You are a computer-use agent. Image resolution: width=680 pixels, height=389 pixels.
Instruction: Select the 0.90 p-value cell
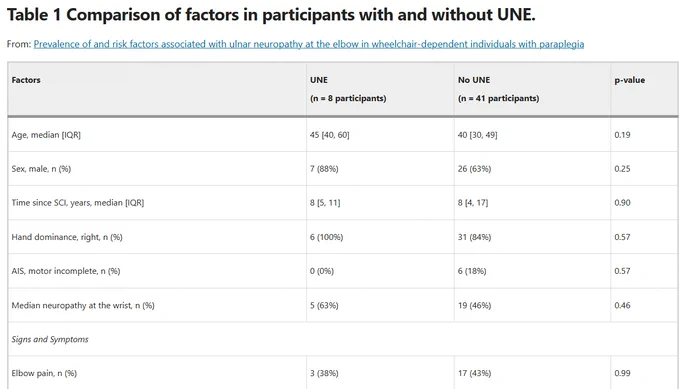tap(622, 203)
